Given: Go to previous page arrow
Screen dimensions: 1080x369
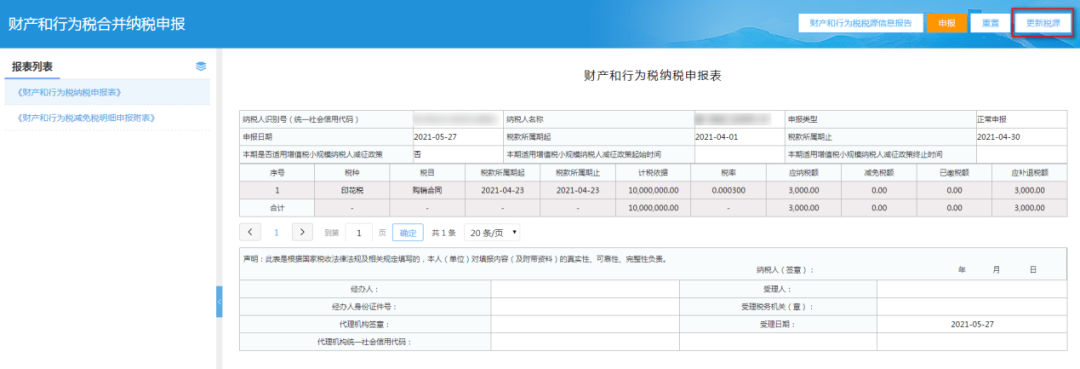Looking at the screenshot, I should point(250,232).
